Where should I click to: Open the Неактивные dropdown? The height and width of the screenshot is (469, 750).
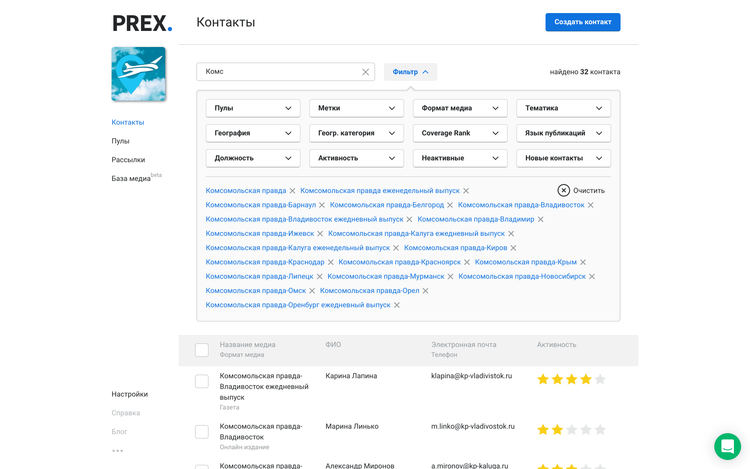click(x=460, y=158)
